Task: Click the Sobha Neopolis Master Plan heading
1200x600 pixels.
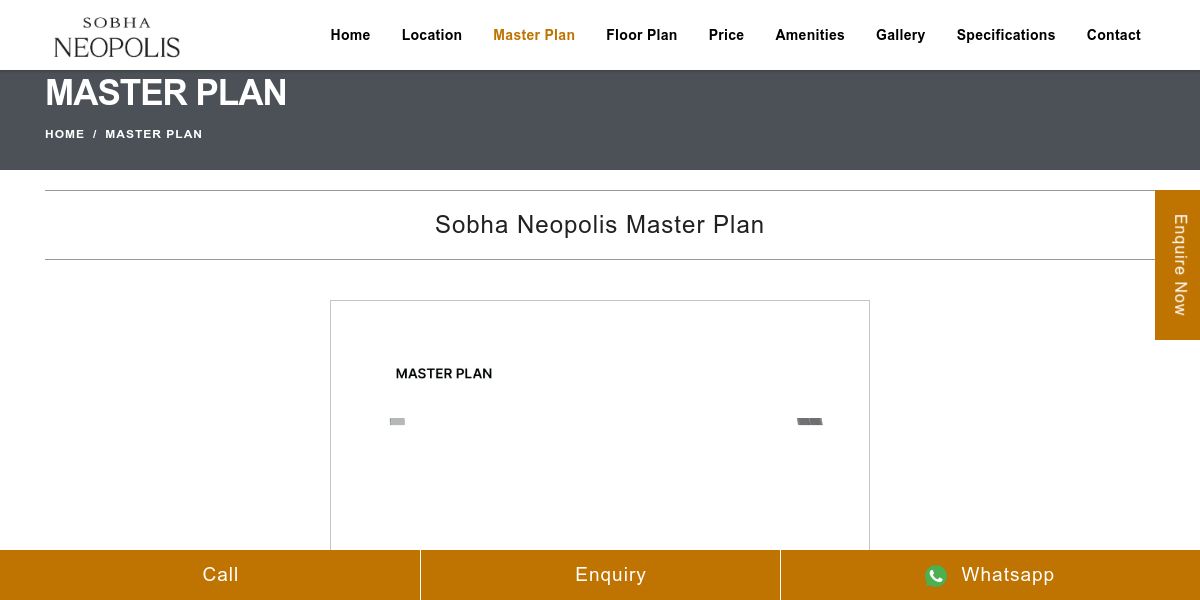Action: coord(600,225)
